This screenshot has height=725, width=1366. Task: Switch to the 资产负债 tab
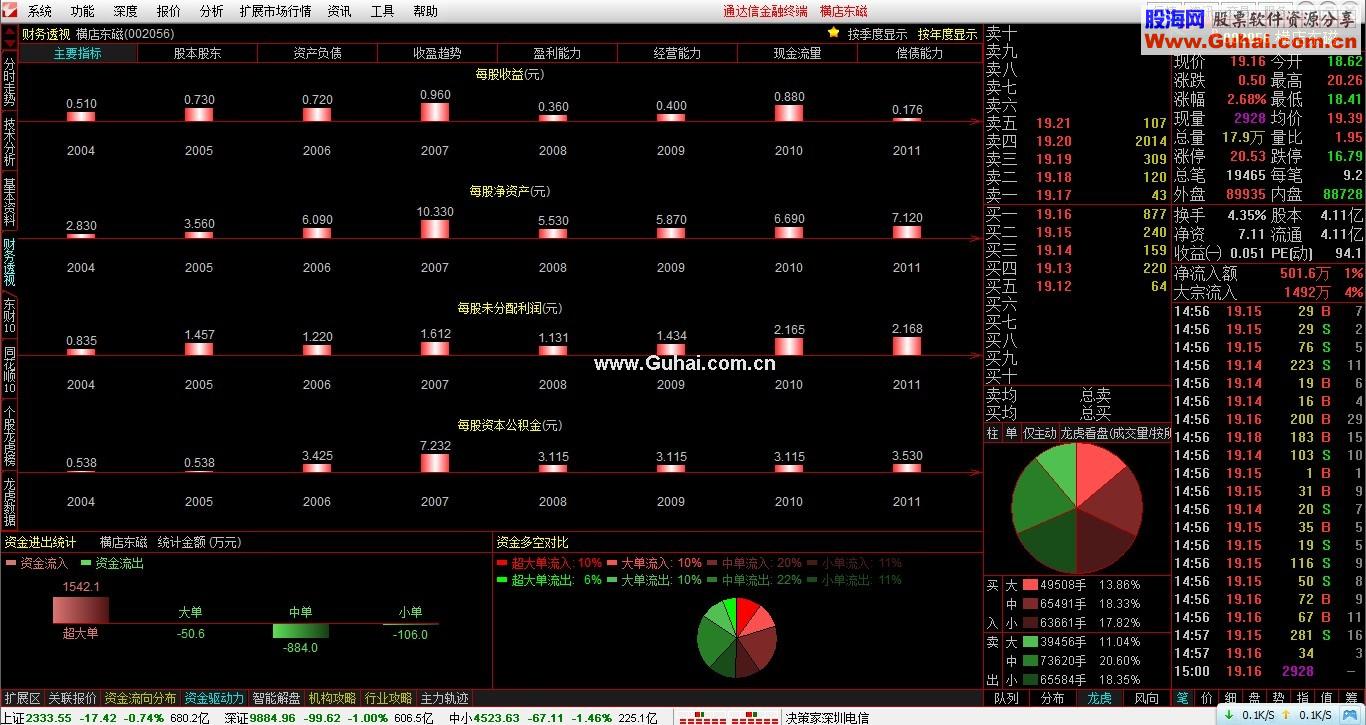(318, 53)
